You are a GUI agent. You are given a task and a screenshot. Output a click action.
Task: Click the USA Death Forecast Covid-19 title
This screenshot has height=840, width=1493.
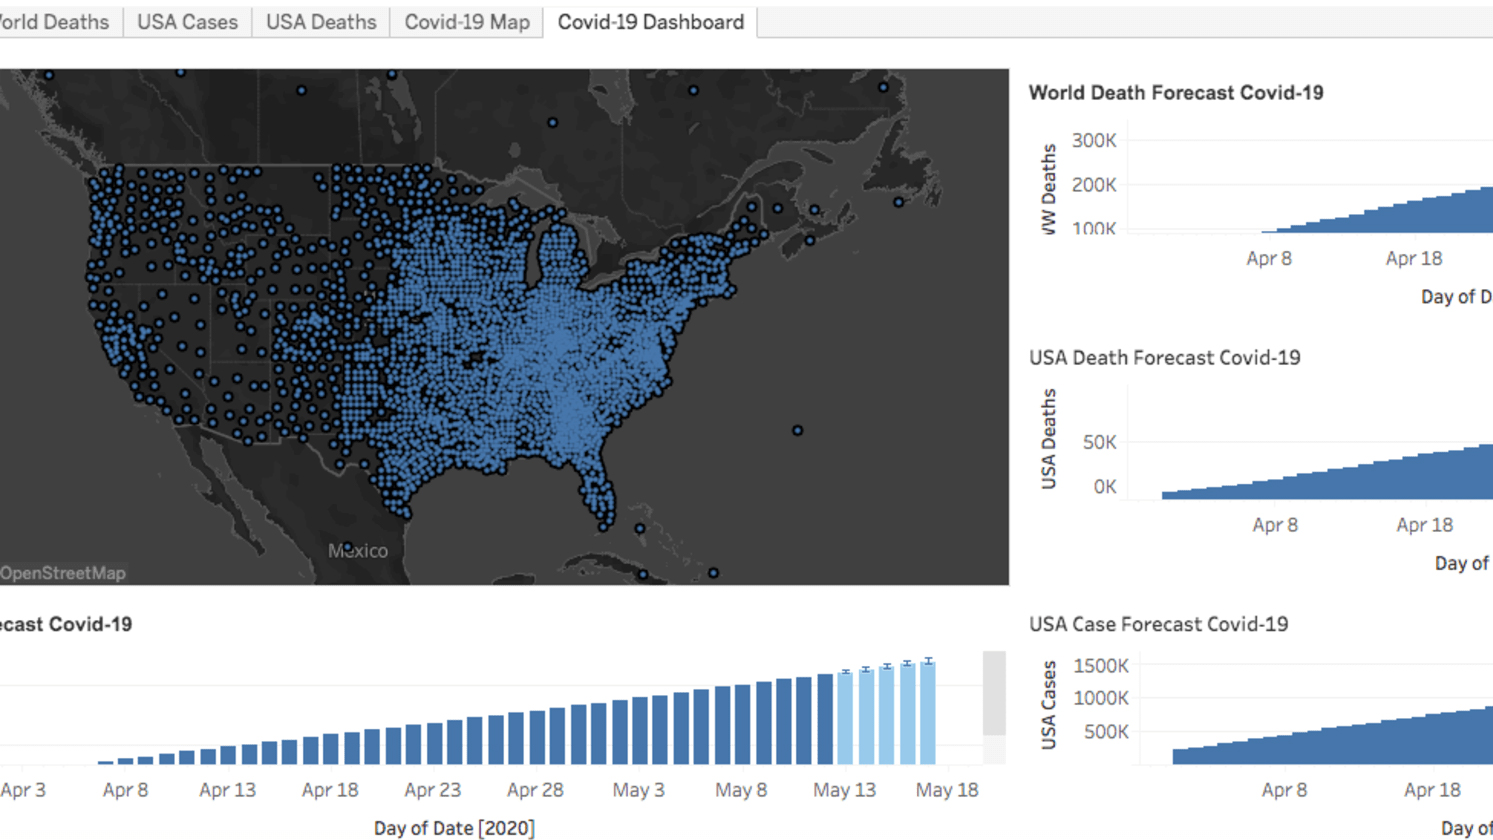(1164, 358)
